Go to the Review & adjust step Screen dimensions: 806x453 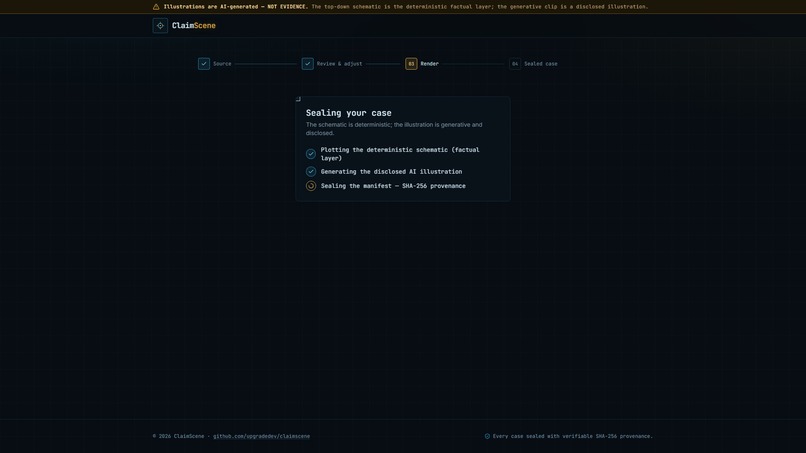tap(339, 64)
